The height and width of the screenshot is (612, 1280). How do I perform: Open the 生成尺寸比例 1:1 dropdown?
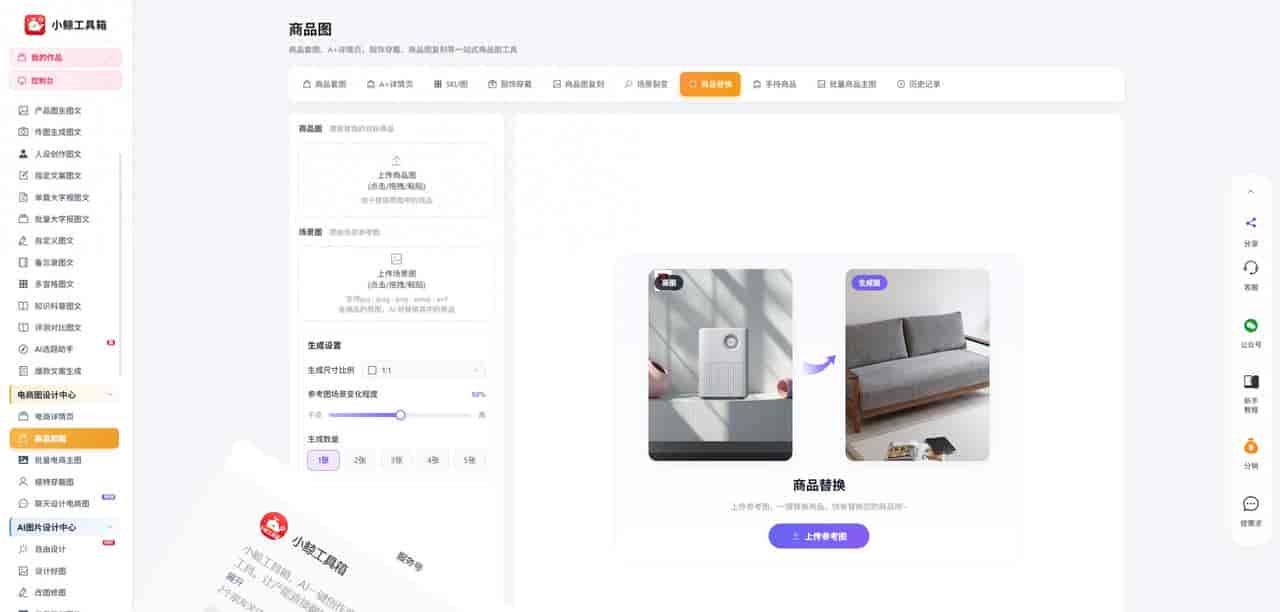coord(423,370)
